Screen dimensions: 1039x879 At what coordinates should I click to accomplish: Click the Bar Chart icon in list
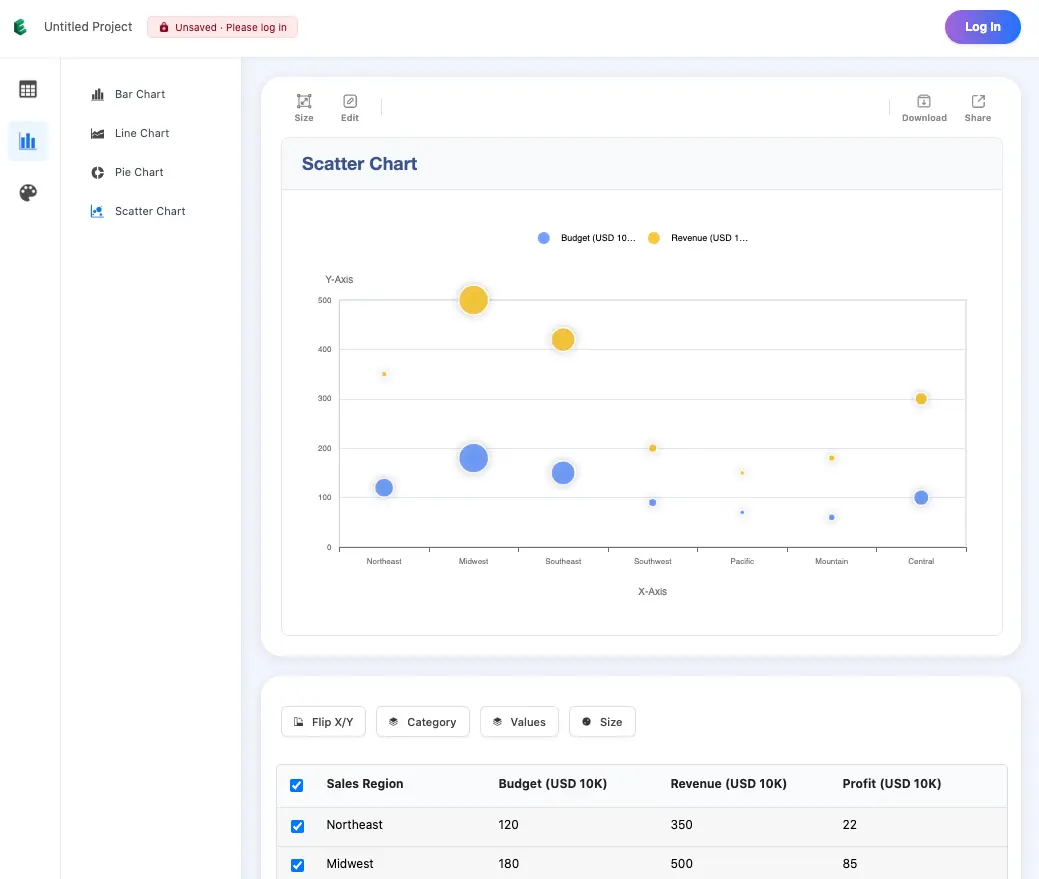tap(97, 94)
